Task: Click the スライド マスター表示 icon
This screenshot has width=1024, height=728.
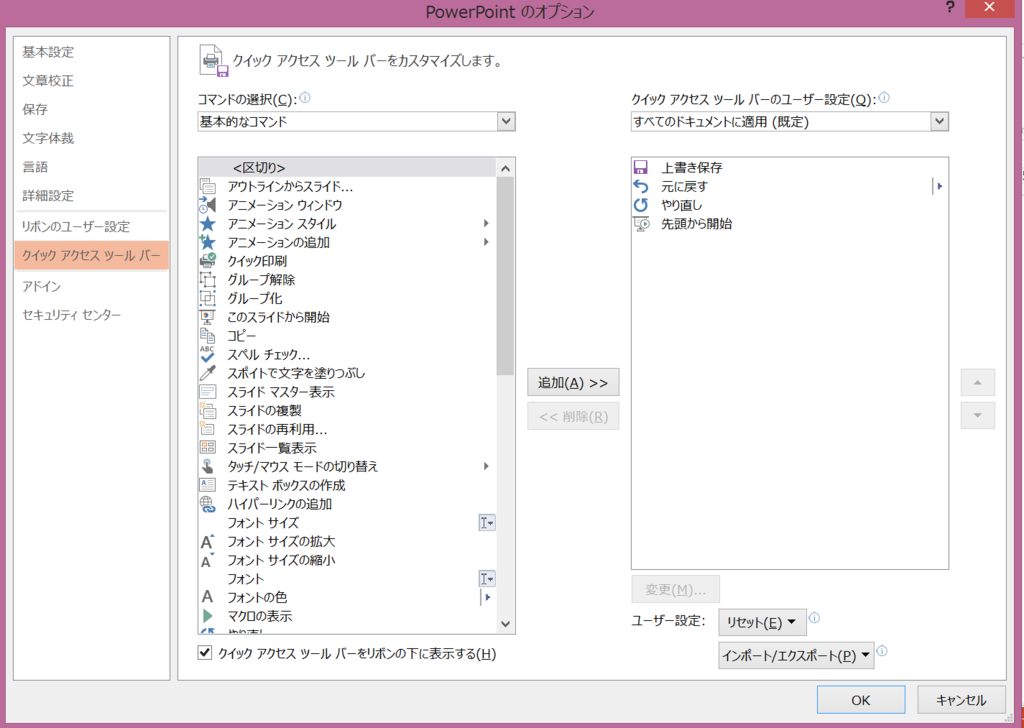Action: [x=210, y=391]
